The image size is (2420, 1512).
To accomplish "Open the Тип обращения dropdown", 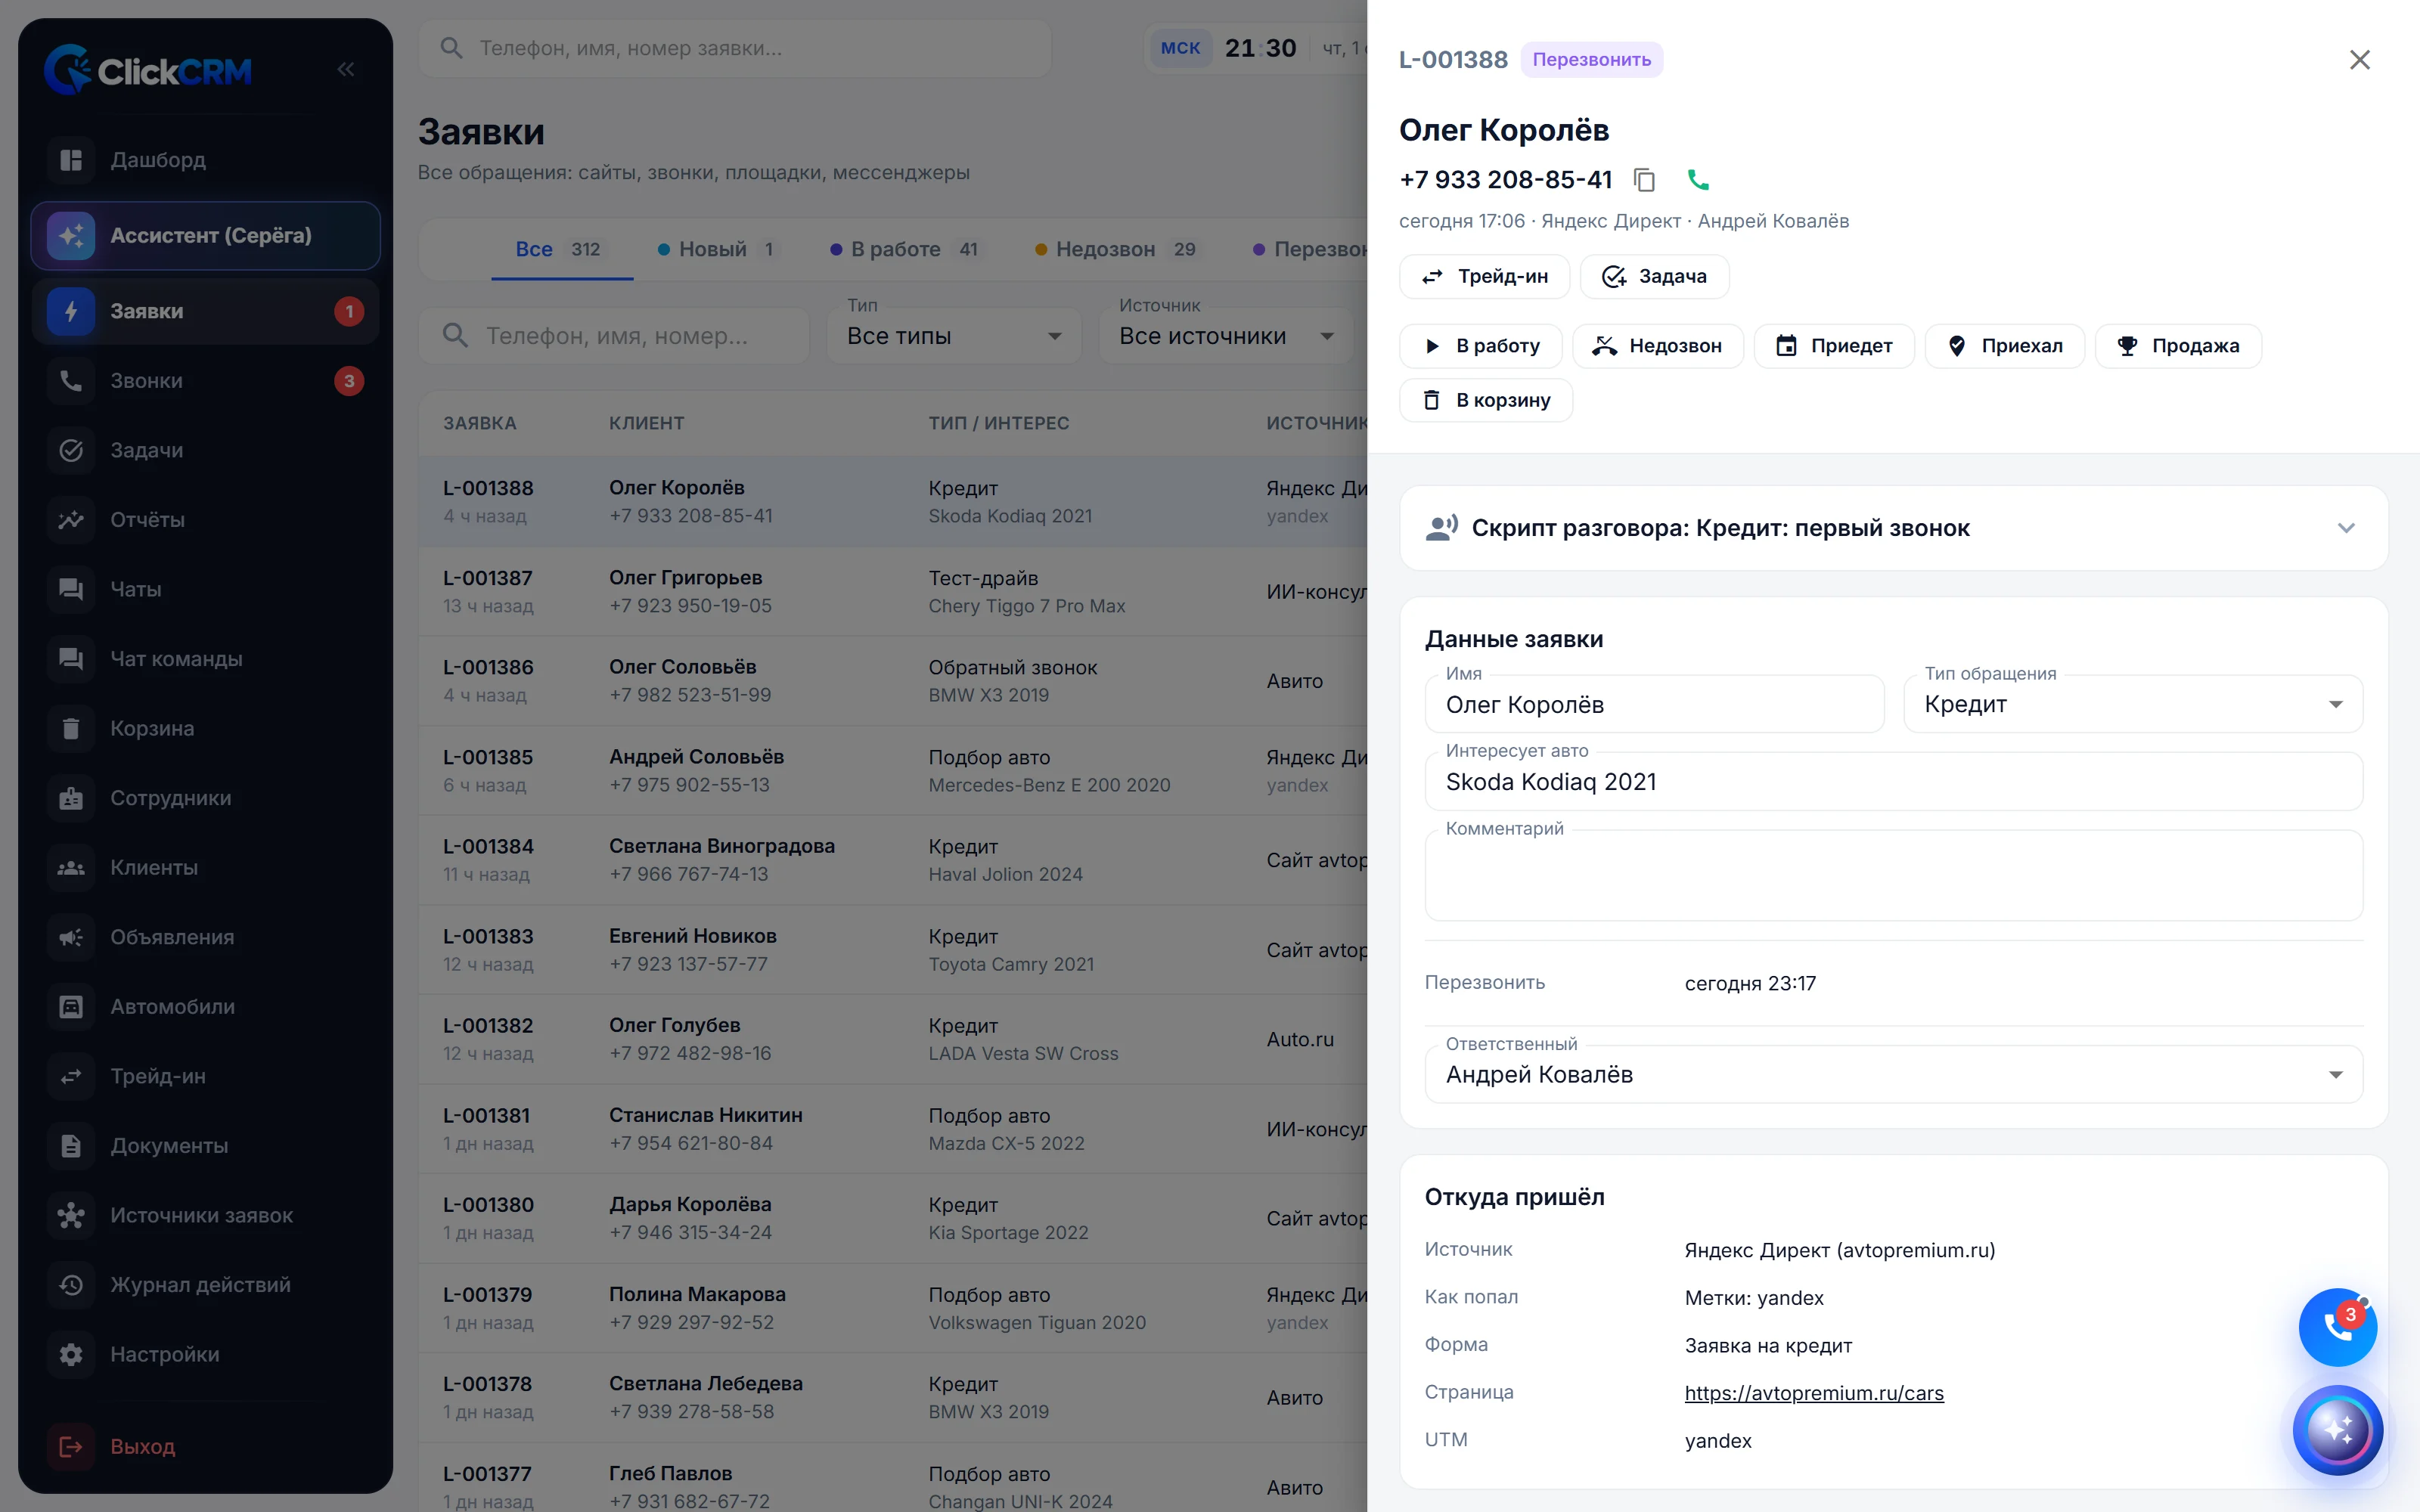I will [x=2133, y=704].
